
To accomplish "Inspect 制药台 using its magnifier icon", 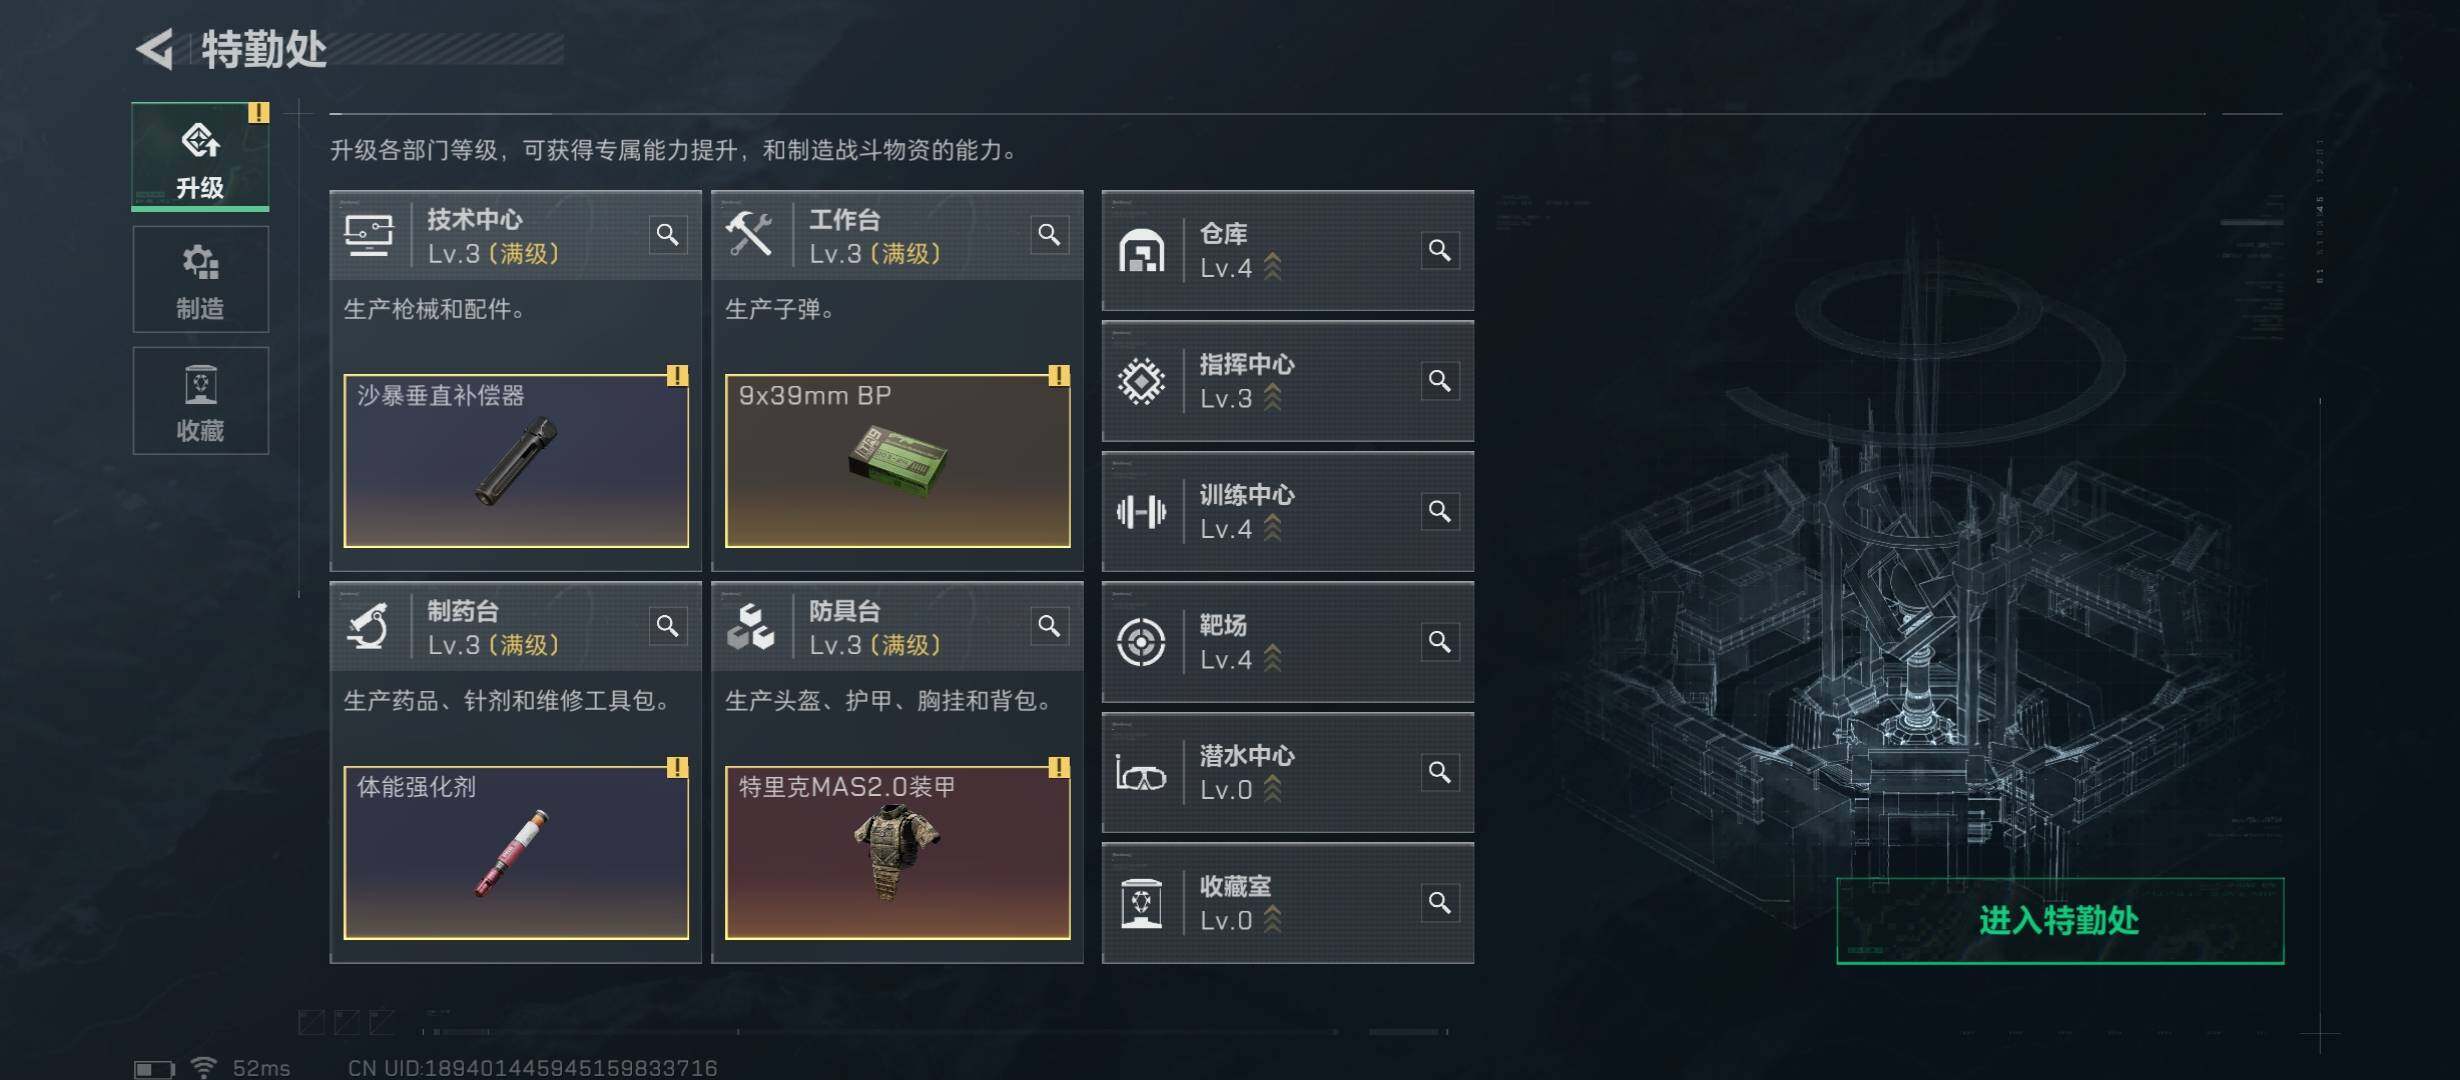I will (667, 626).
